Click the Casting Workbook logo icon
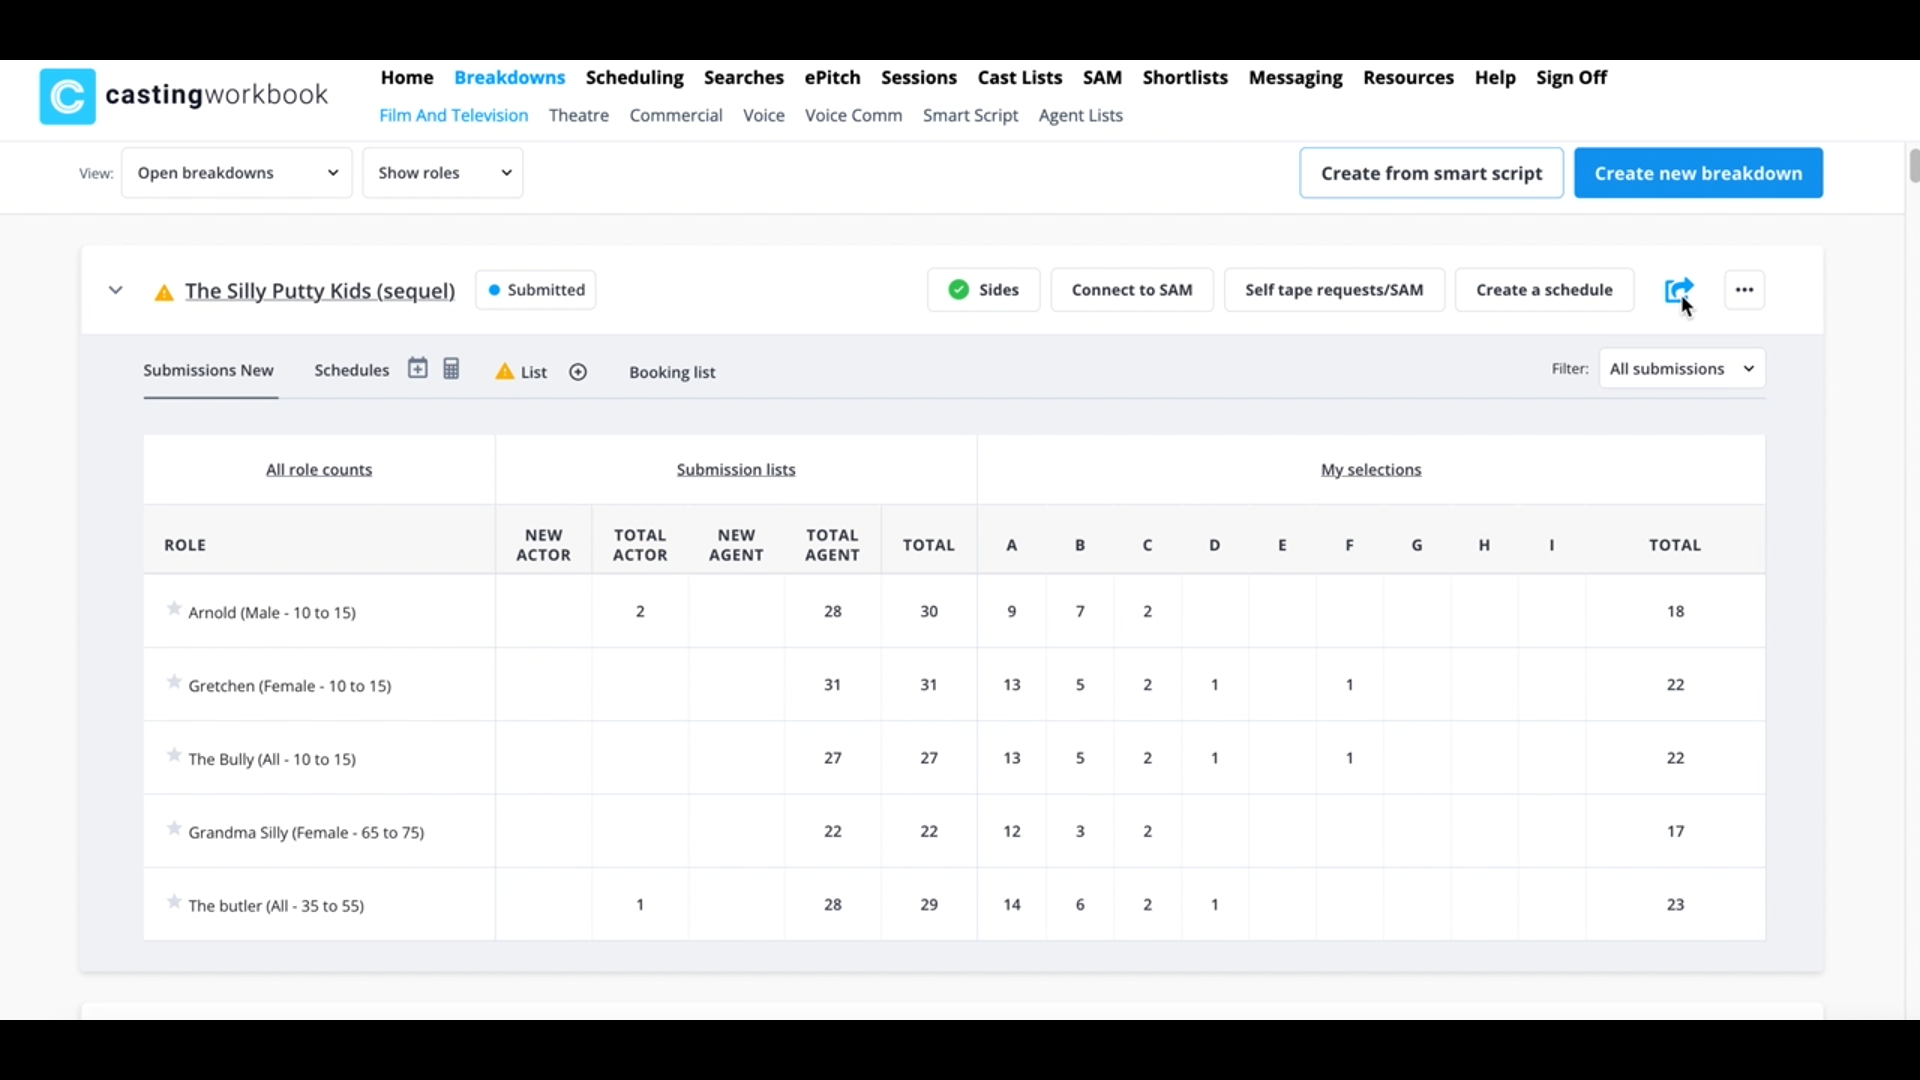Image resolution: width=1920 pixels, height=1080 pixels. [67, 96]
